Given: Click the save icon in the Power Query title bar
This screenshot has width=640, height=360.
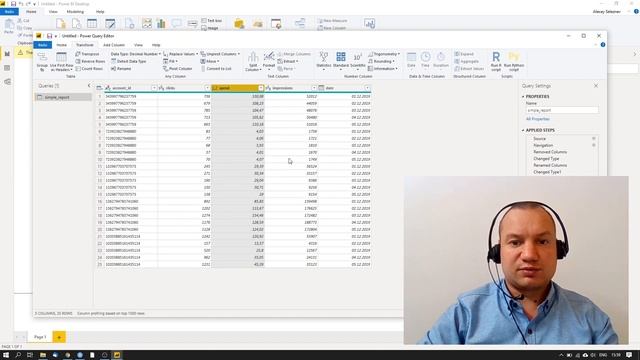Looking at the screenshot, I should (49, 36).
